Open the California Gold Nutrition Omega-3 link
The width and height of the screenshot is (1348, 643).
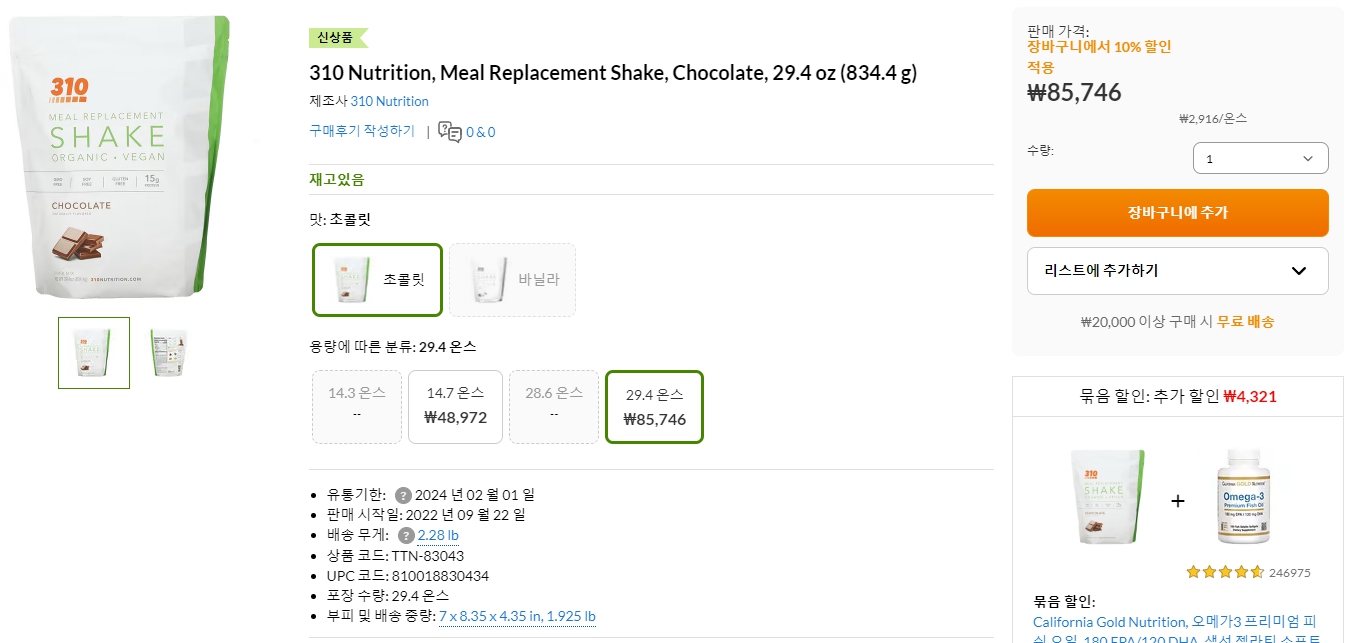pos(1177,621)
